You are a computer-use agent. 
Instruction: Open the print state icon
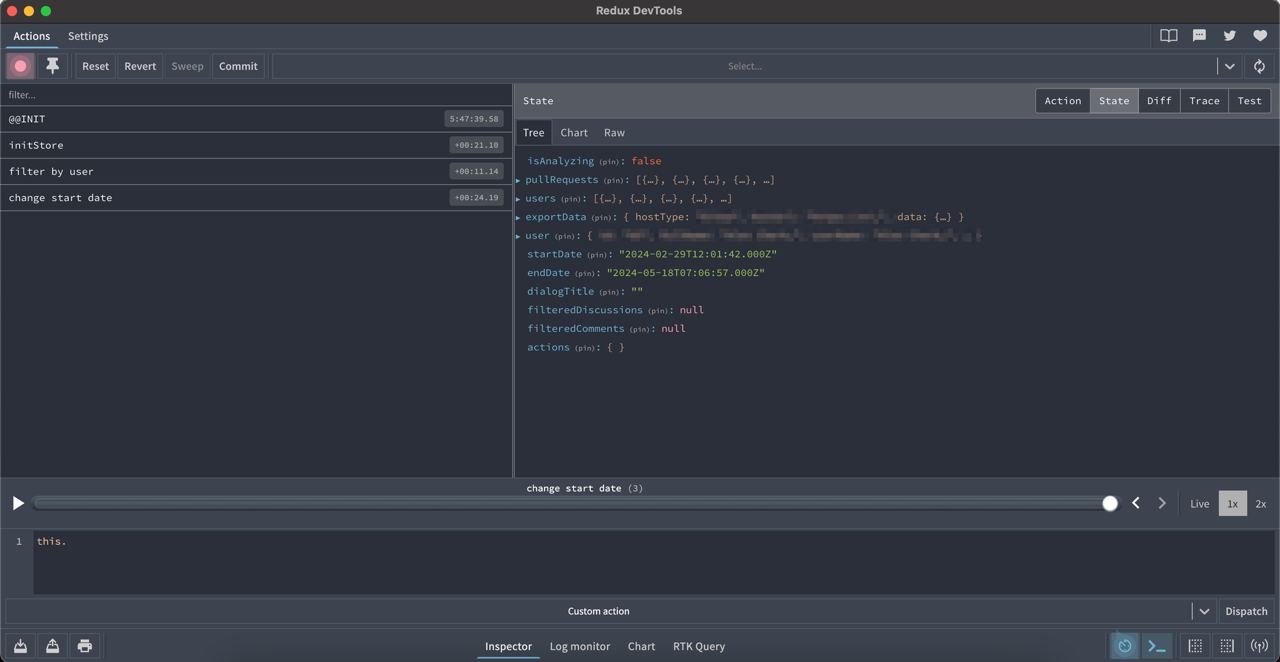click(85, 645)
